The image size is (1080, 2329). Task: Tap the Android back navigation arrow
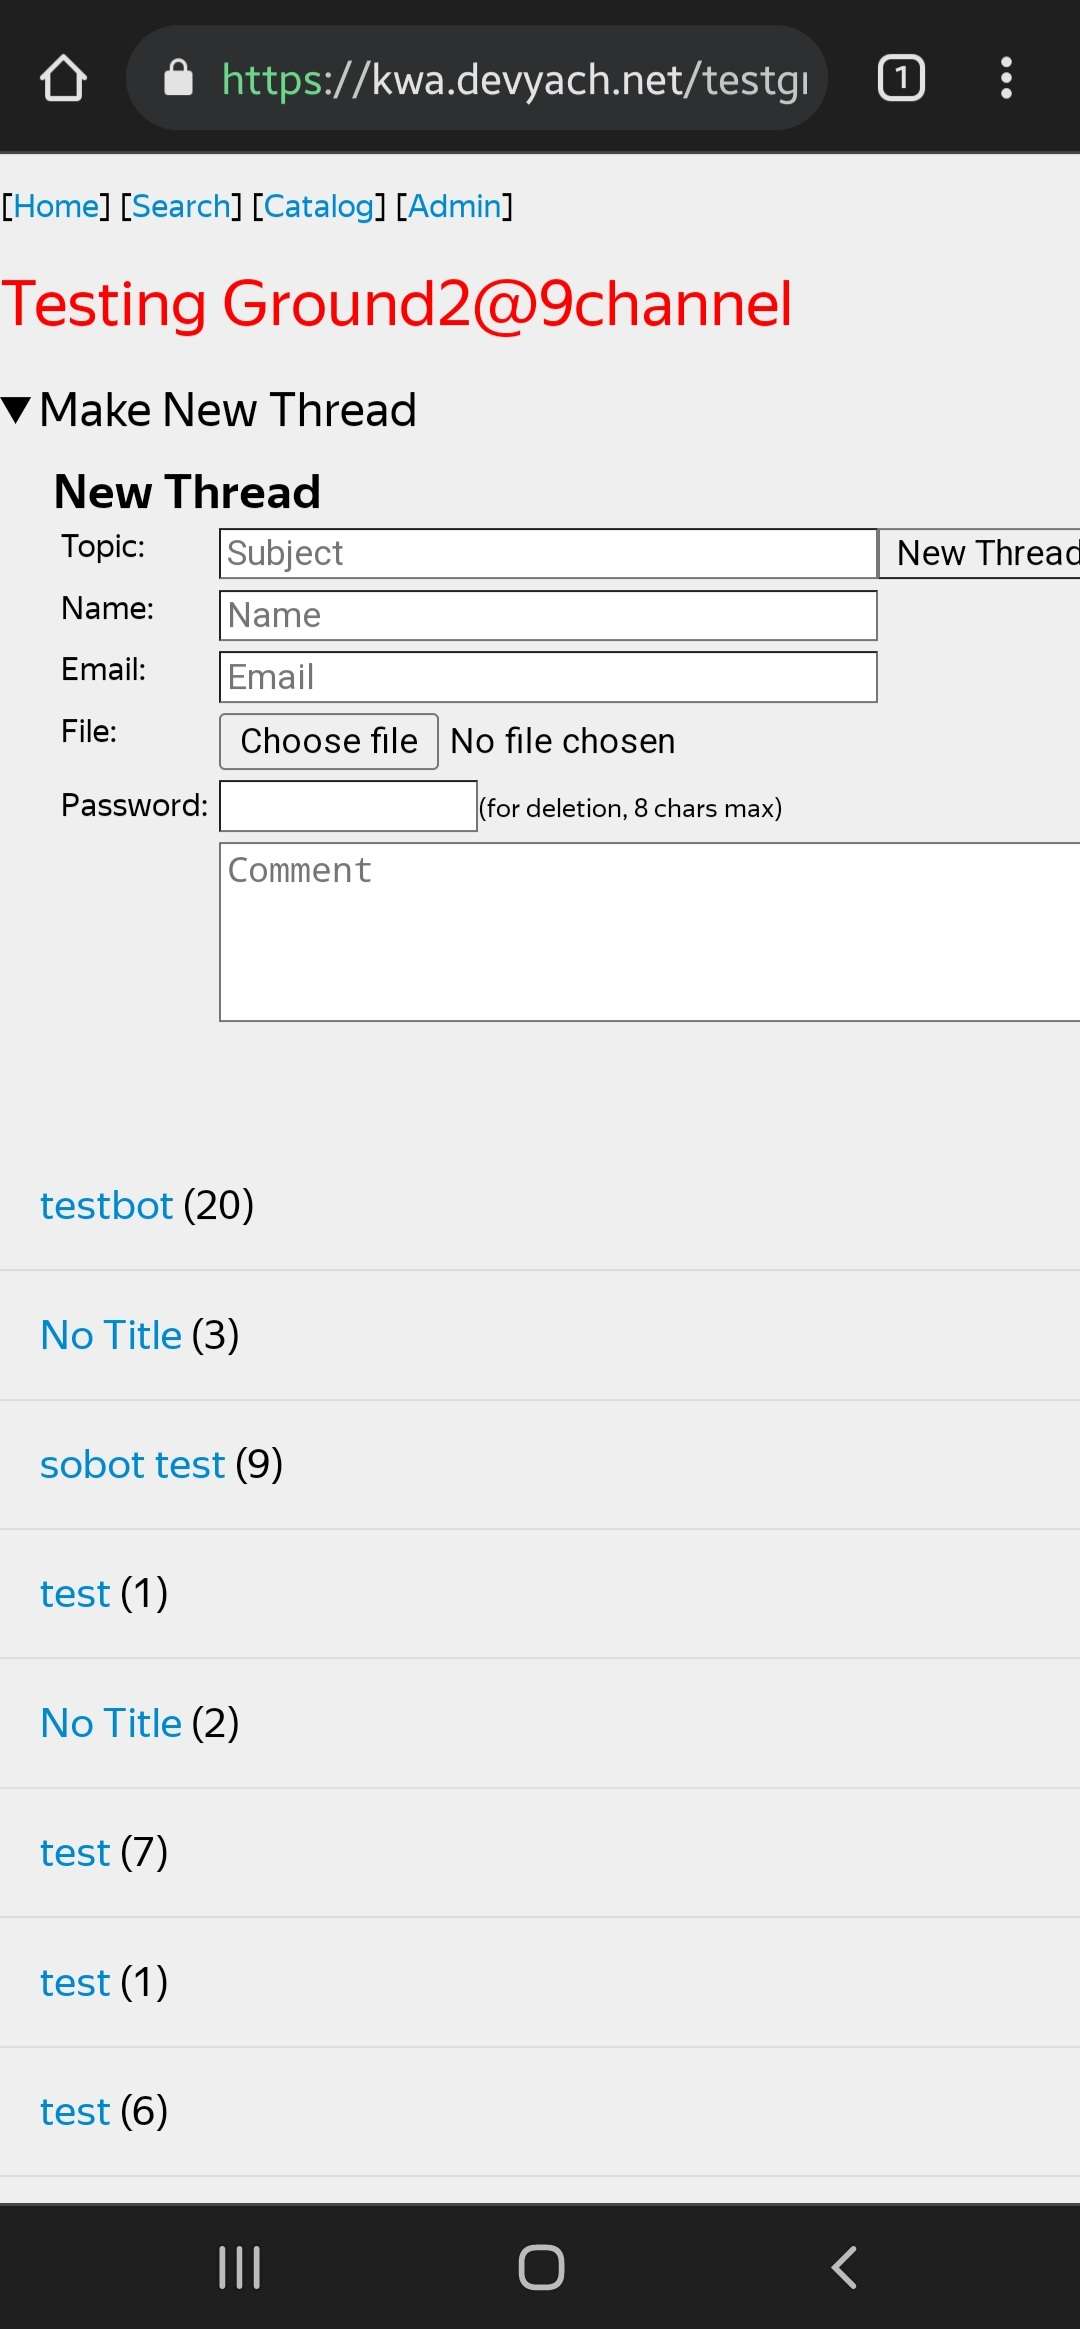tap(845, 2267)
